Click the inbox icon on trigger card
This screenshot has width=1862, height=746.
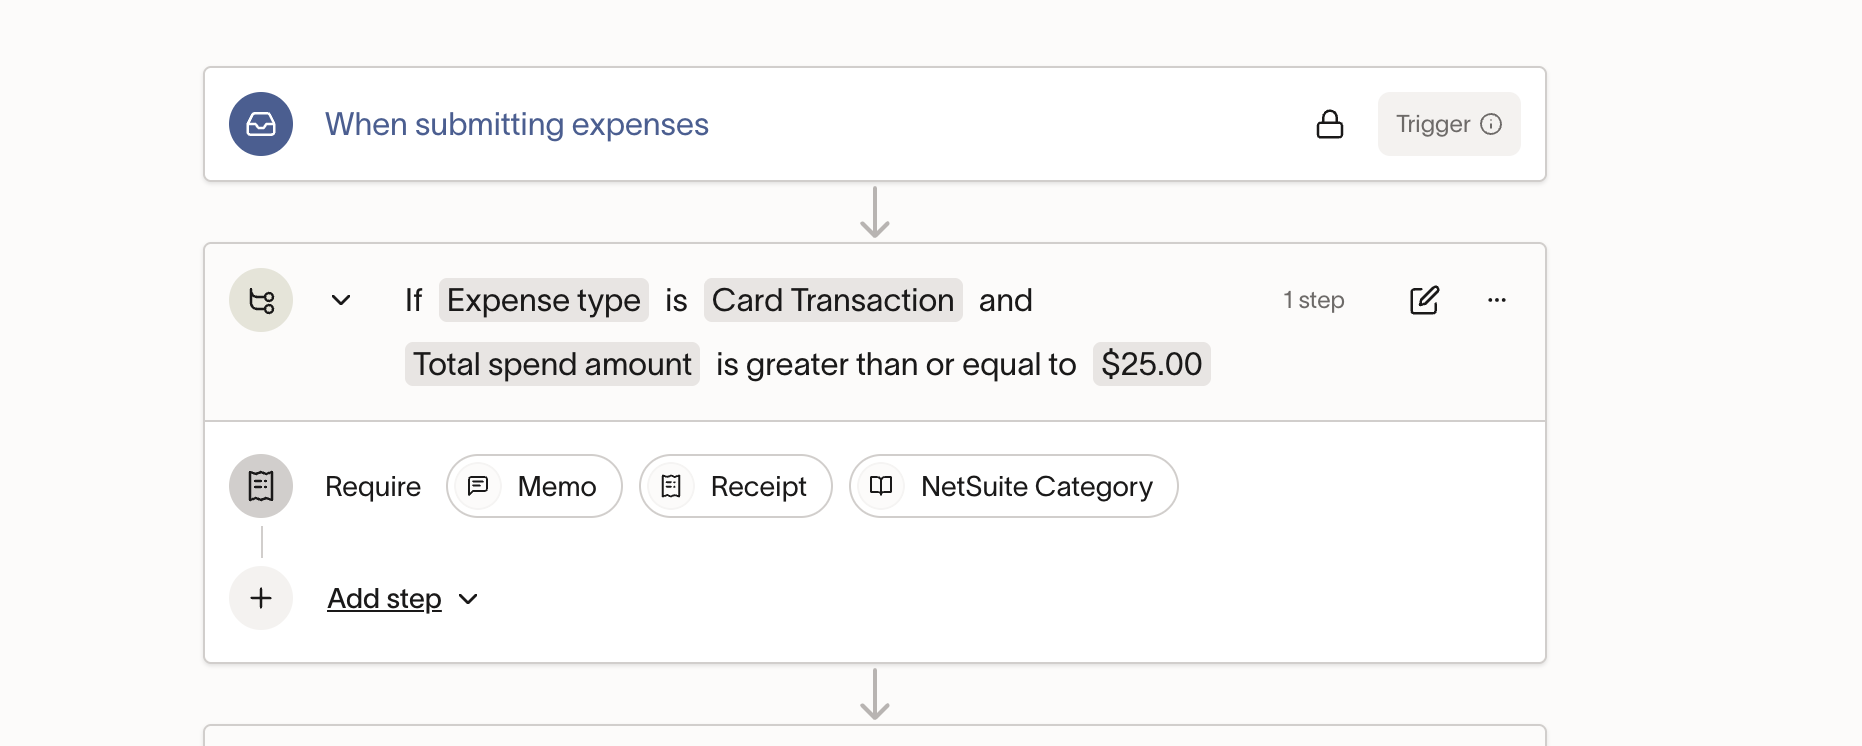pyautogui.click(x=261, y=124)
